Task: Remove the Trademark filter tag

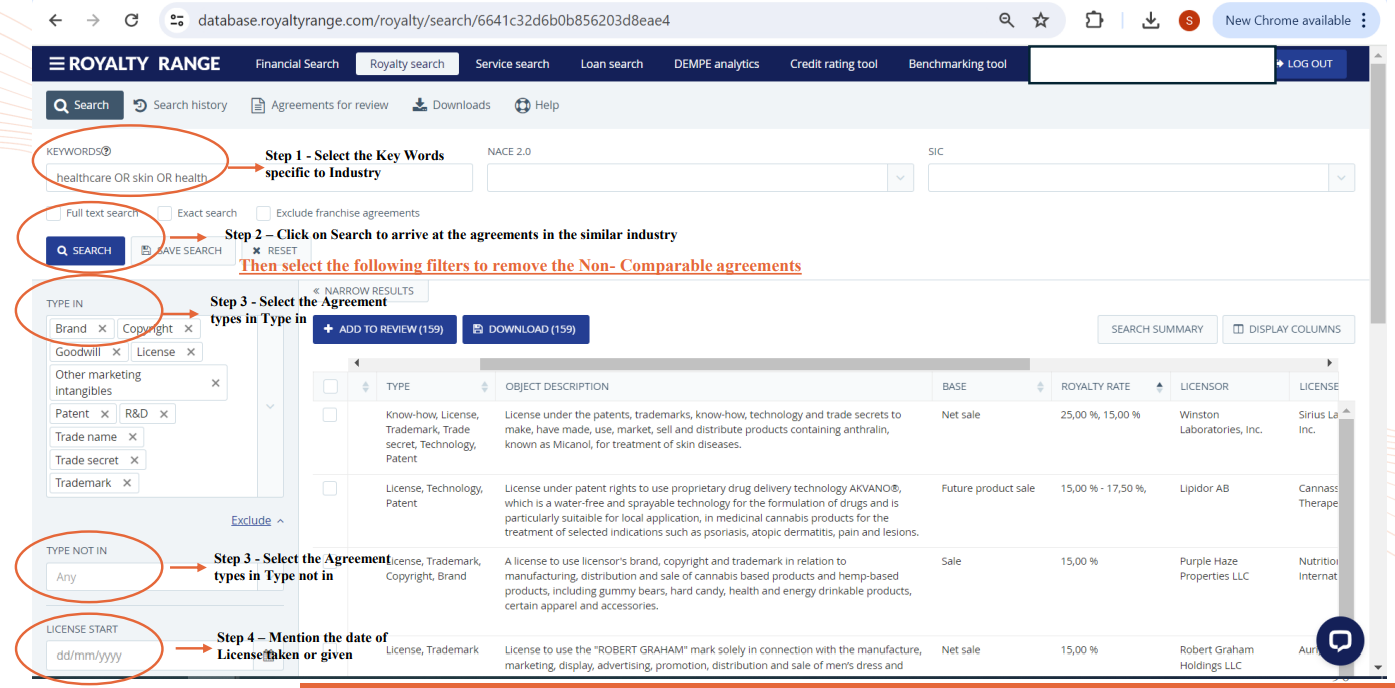Action: [x=127, y=483]
